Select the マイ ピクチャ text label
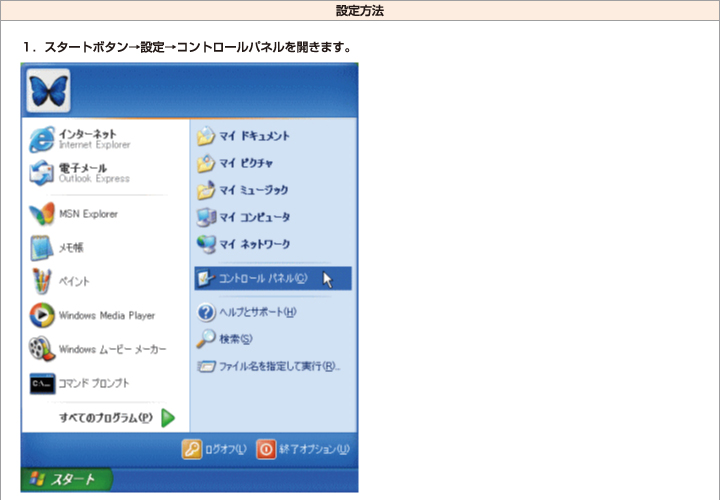The width and height of the screenshot is (720, 500). tap(246, 163)
